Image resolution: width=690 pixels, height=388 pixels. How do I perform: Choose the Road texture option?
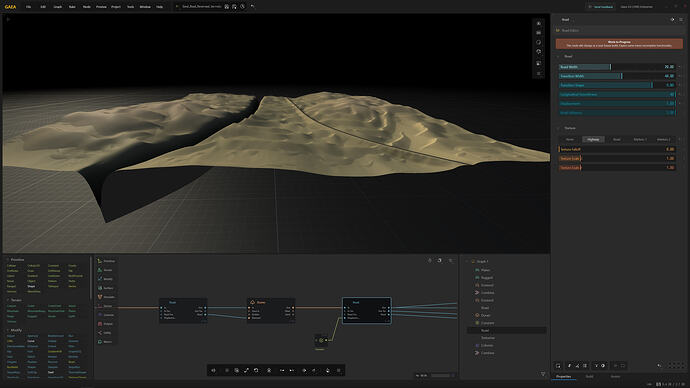(x=617, y=139)
